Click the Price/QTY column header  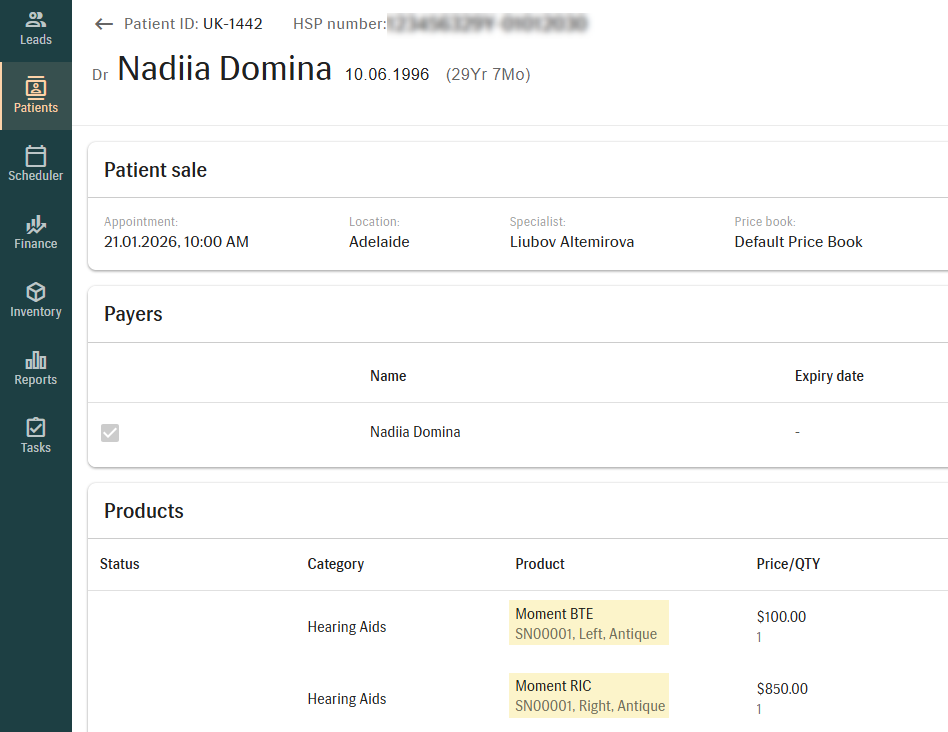pos(788,564)
